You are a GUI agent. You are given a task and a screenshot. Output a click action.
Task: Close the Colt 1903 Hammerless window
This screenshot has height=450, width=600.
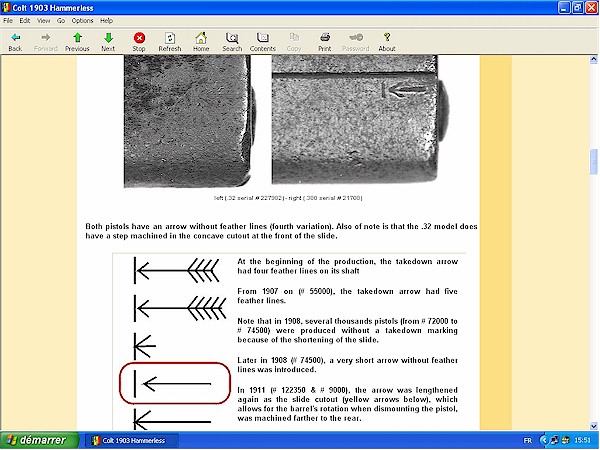coord(592,8)
